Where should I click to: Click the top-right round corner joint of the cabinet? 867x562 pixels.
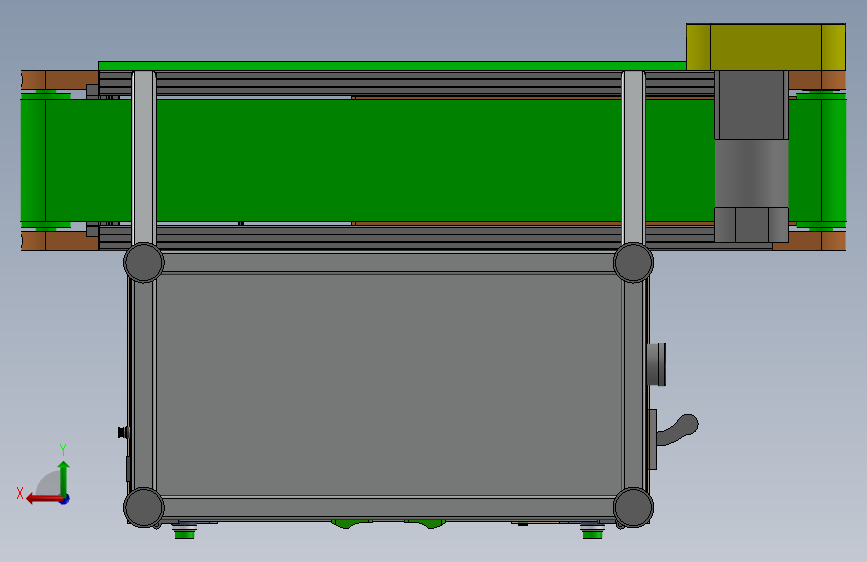point(634,262)
